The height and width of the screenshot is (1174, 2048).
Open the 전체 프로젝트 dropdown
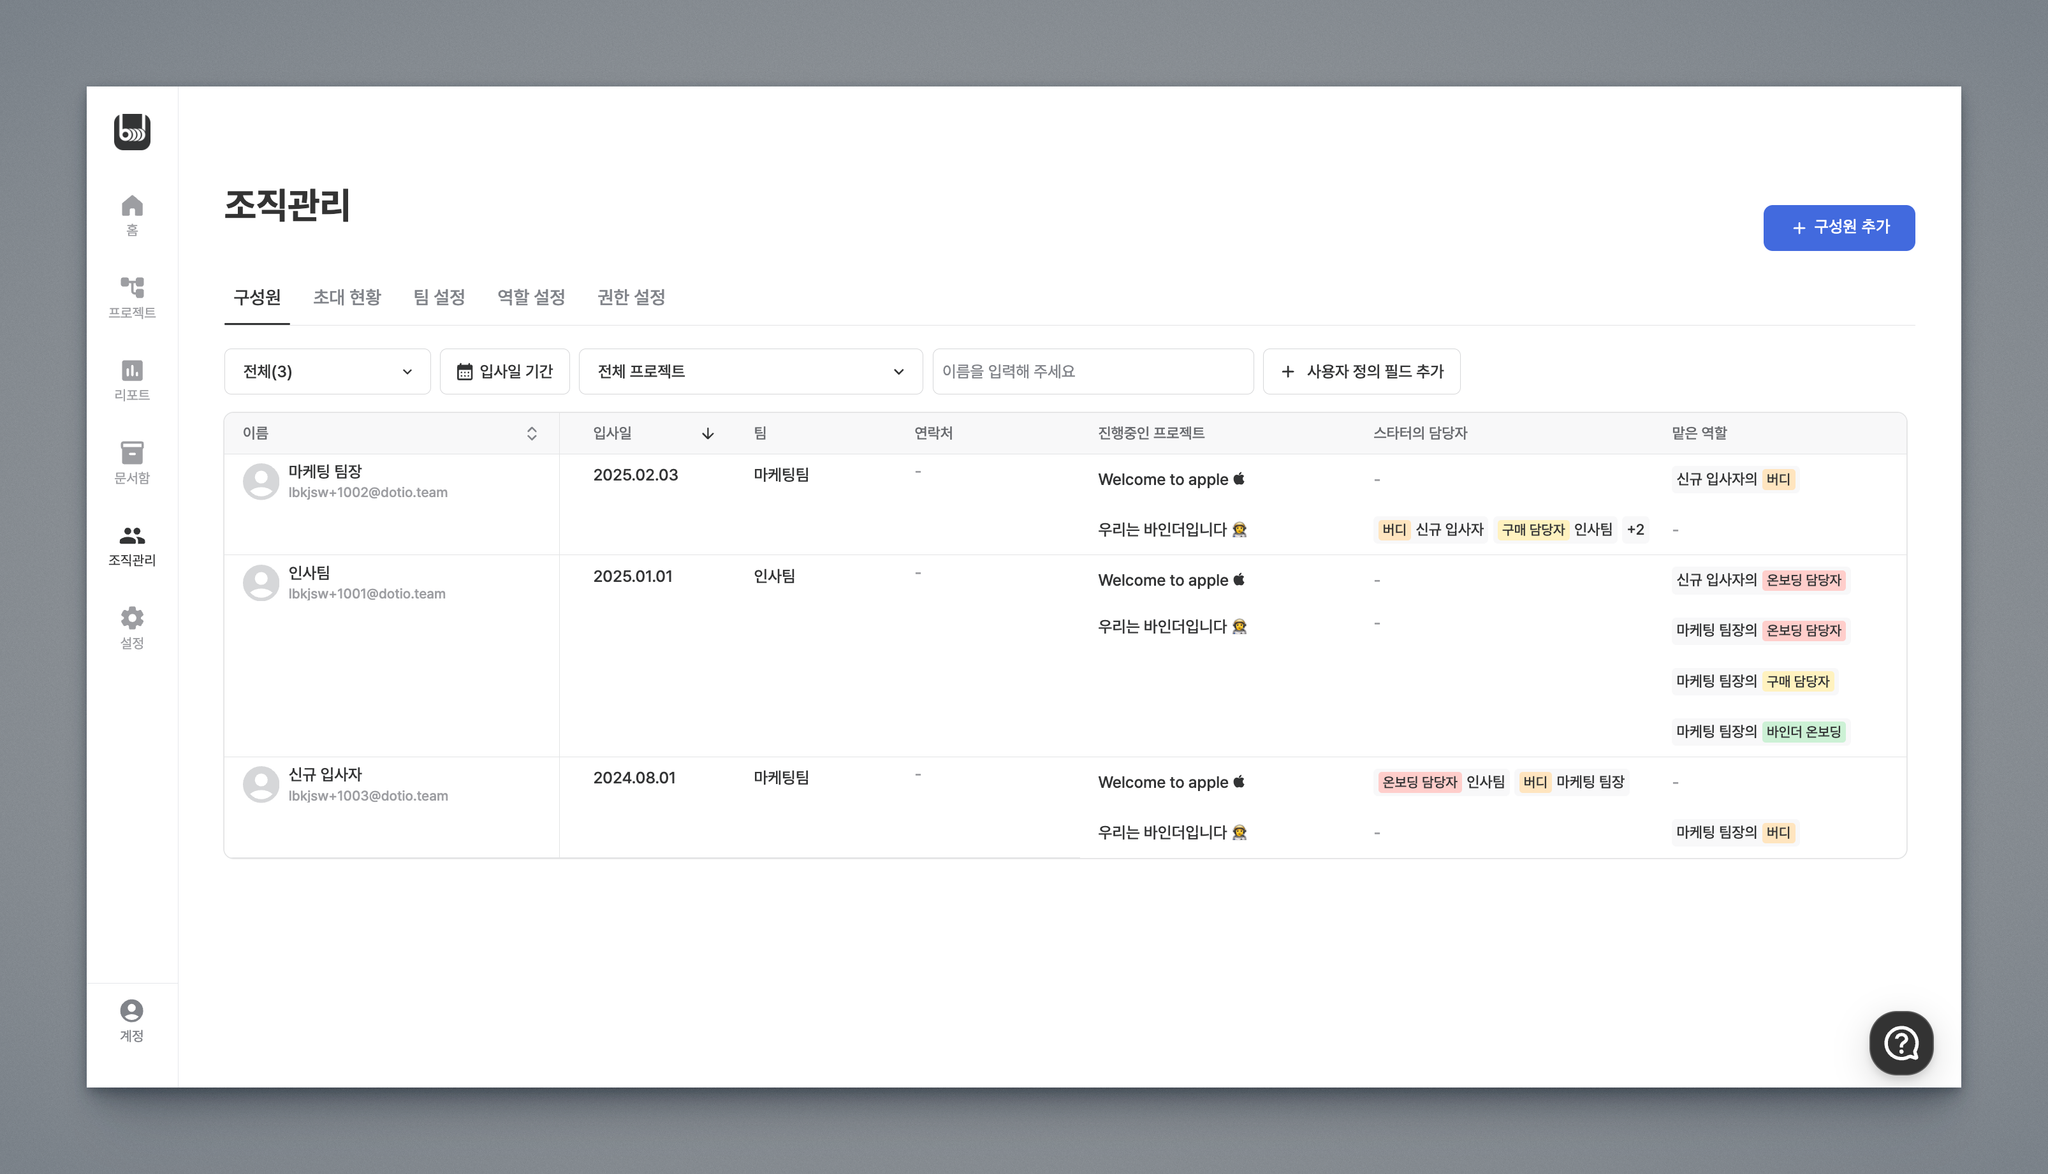pyautogui.click(x=750, y=372)
